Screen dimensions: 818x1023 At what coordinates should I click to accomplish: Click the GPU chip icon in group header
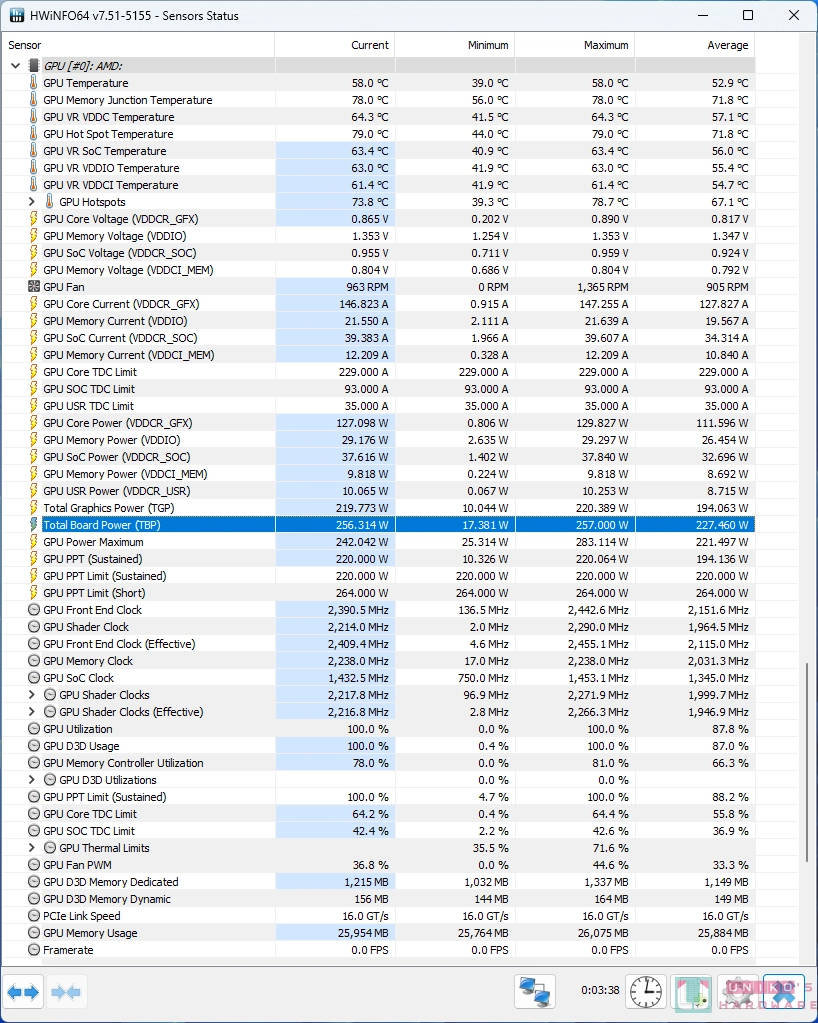coord(34,66)
